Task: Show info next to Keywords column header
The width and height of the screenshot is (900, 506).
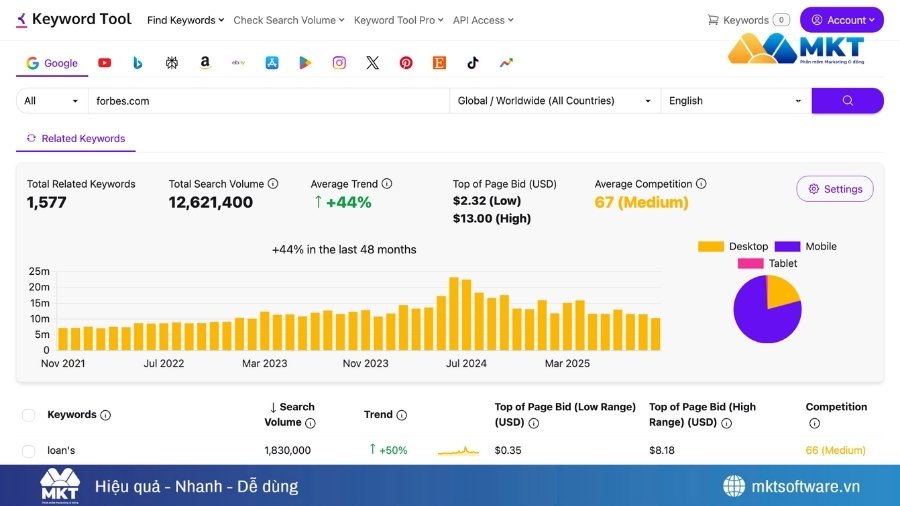Action: pos(106,415)
